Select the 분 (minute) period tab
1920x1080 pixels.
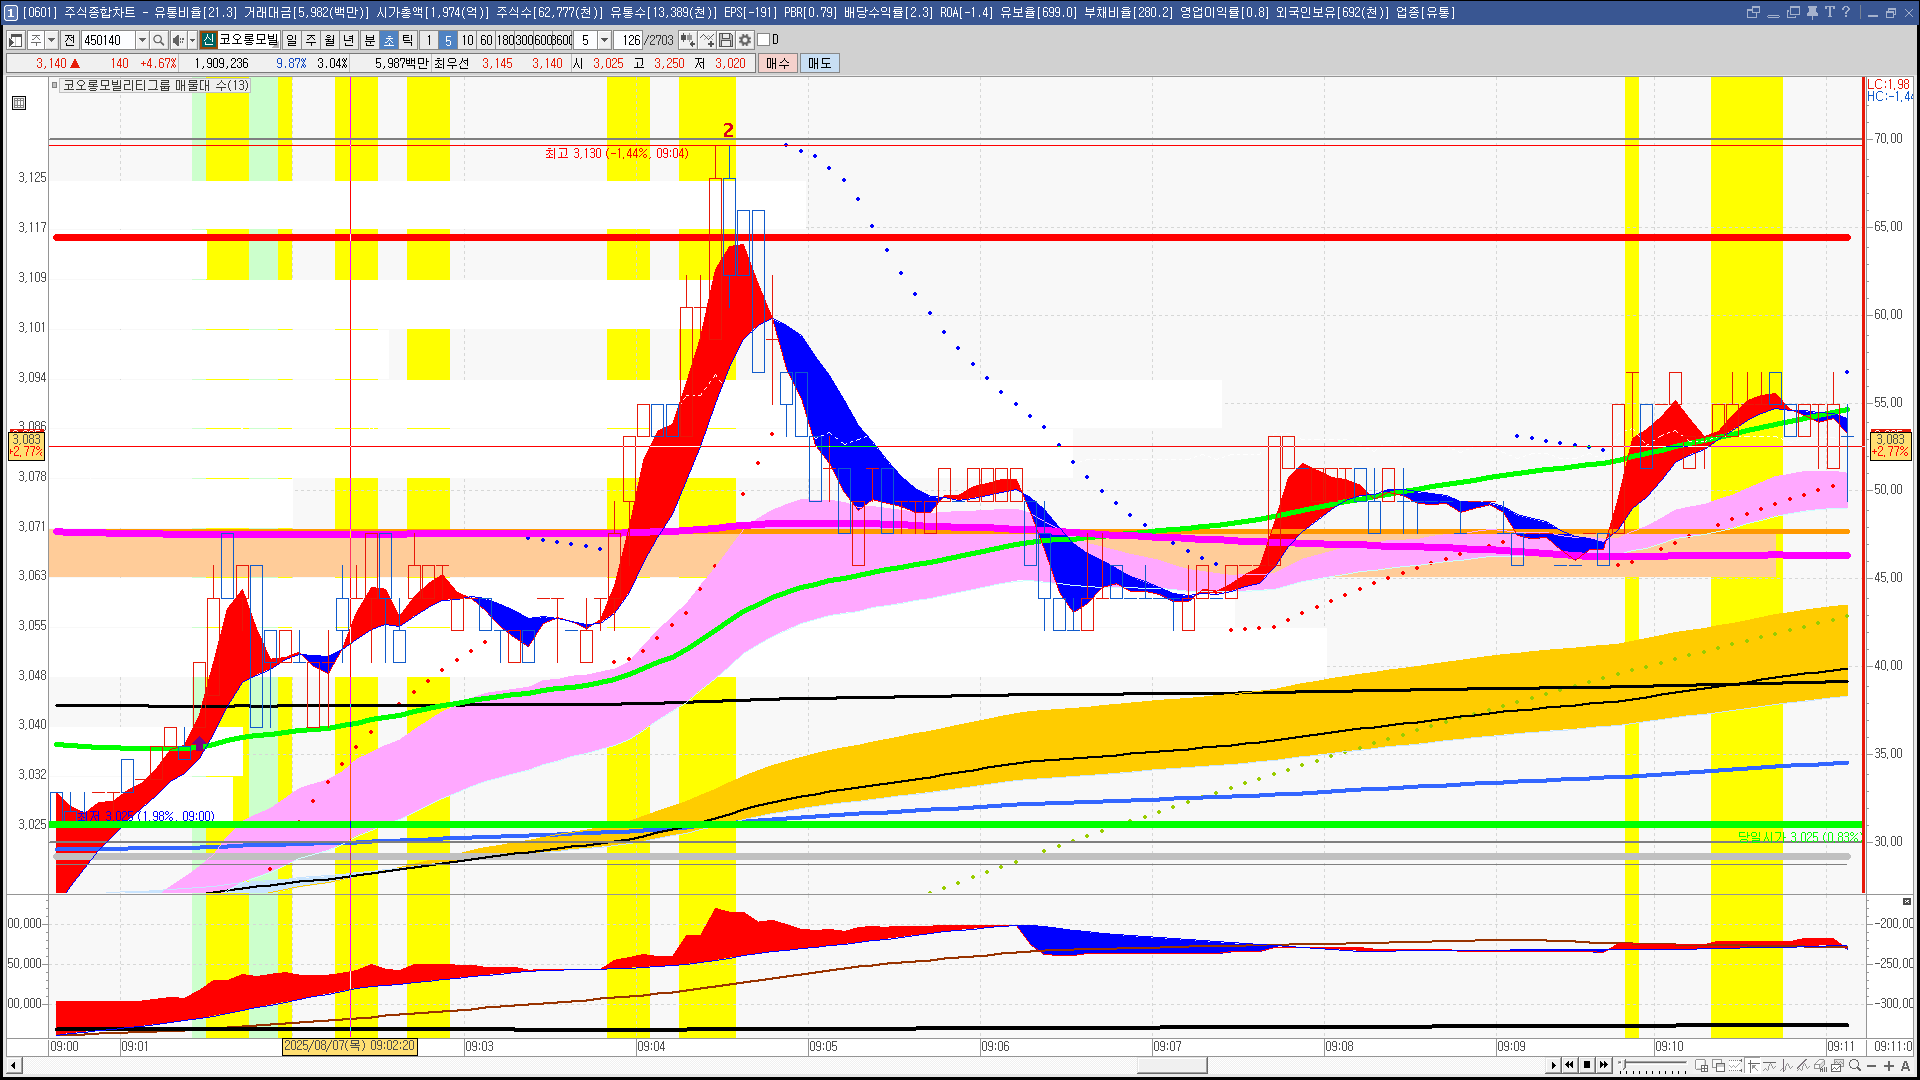coord(369,40)
